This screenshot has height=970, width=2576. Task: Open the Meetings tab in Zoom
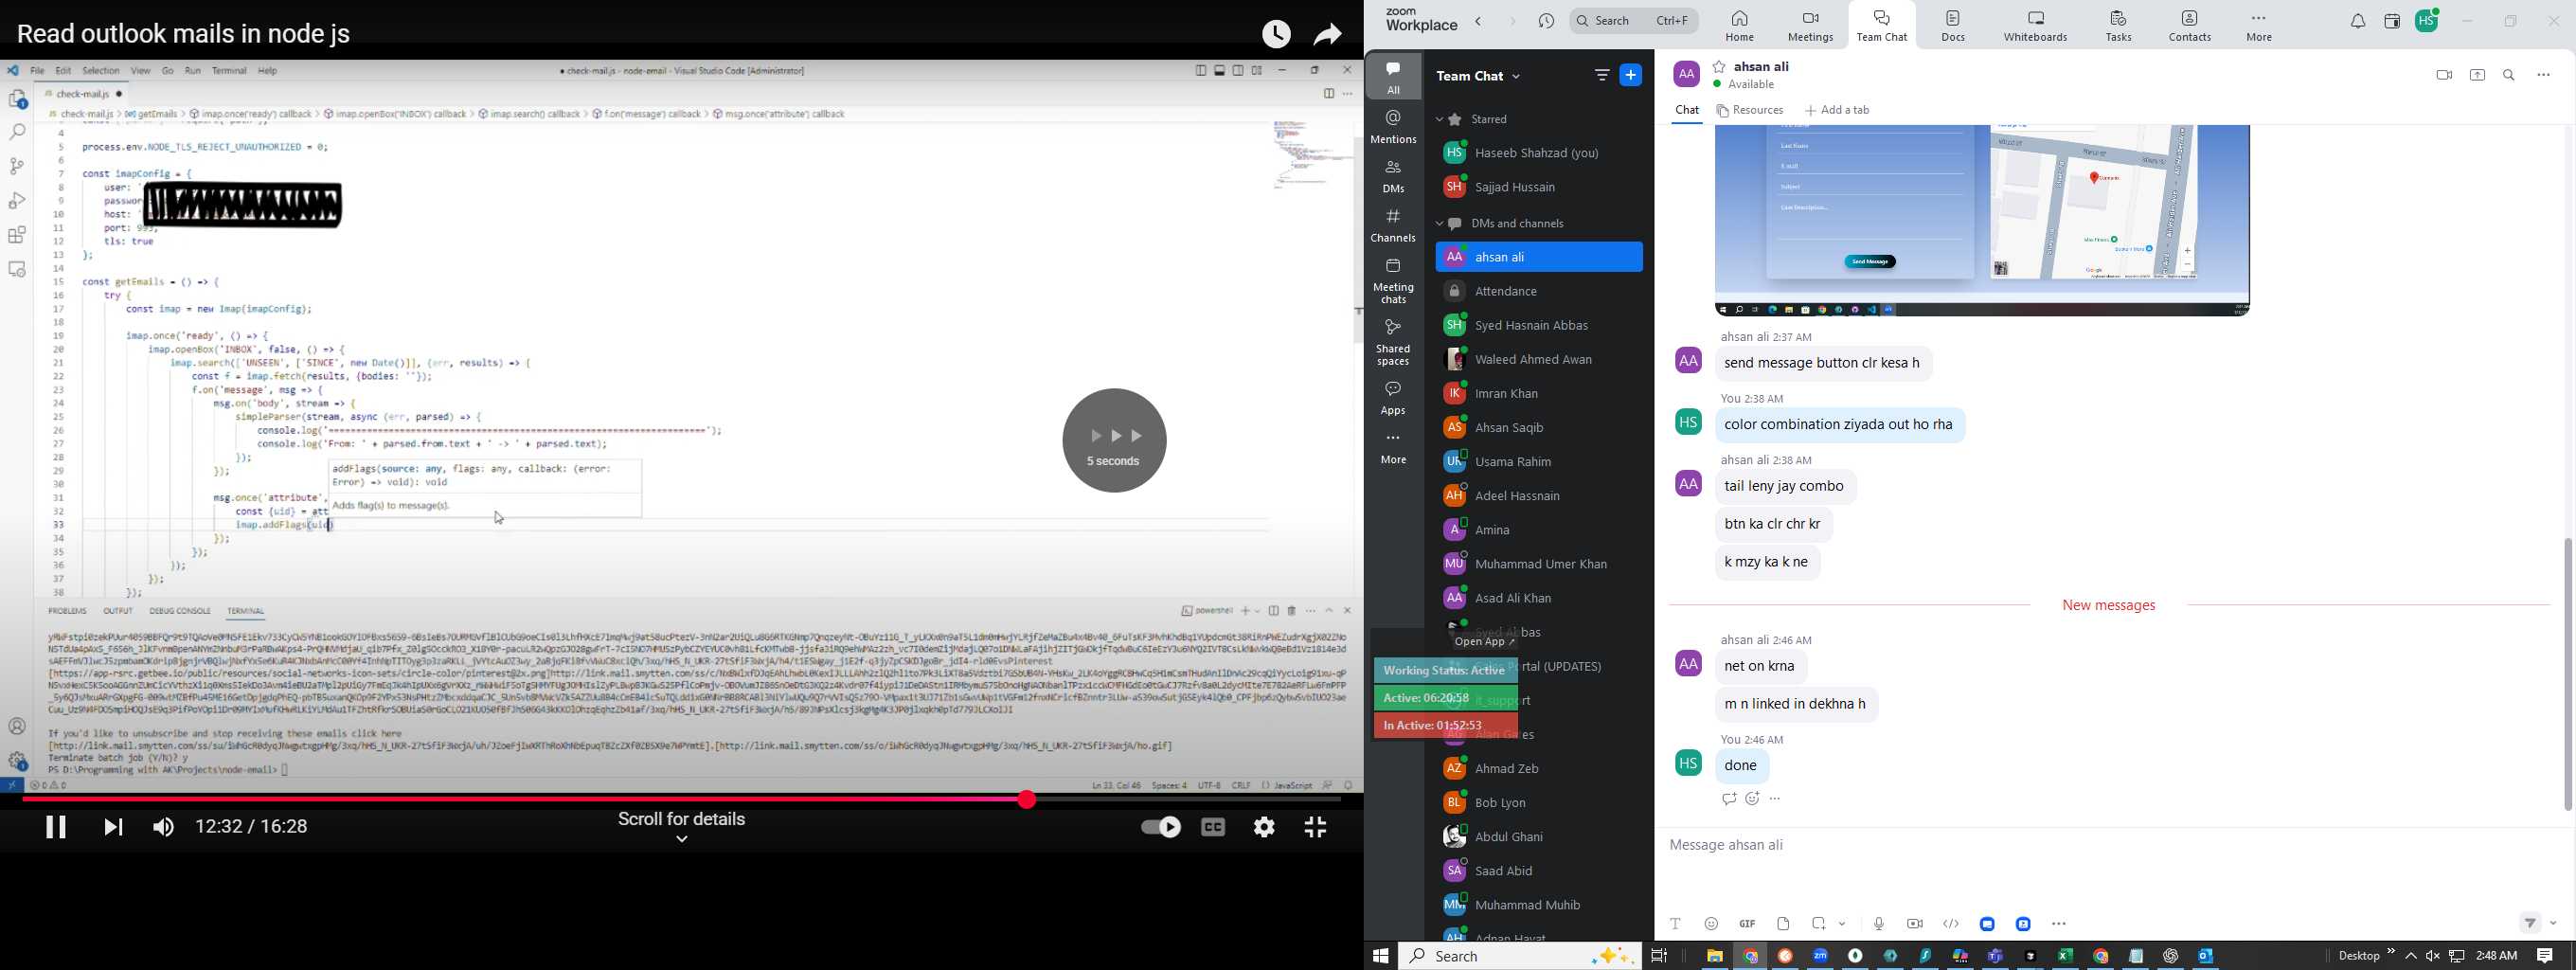(1811, 26)
